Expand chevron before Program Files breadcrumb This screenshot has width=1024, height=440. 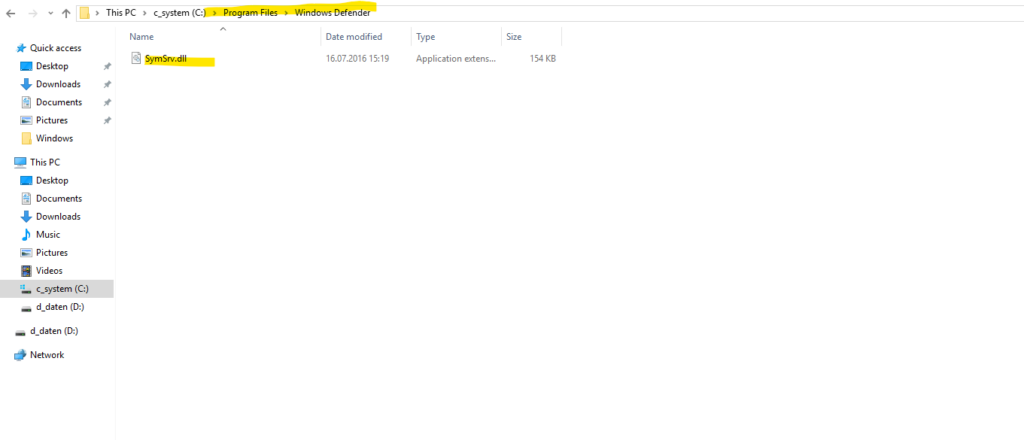(215, 13)
